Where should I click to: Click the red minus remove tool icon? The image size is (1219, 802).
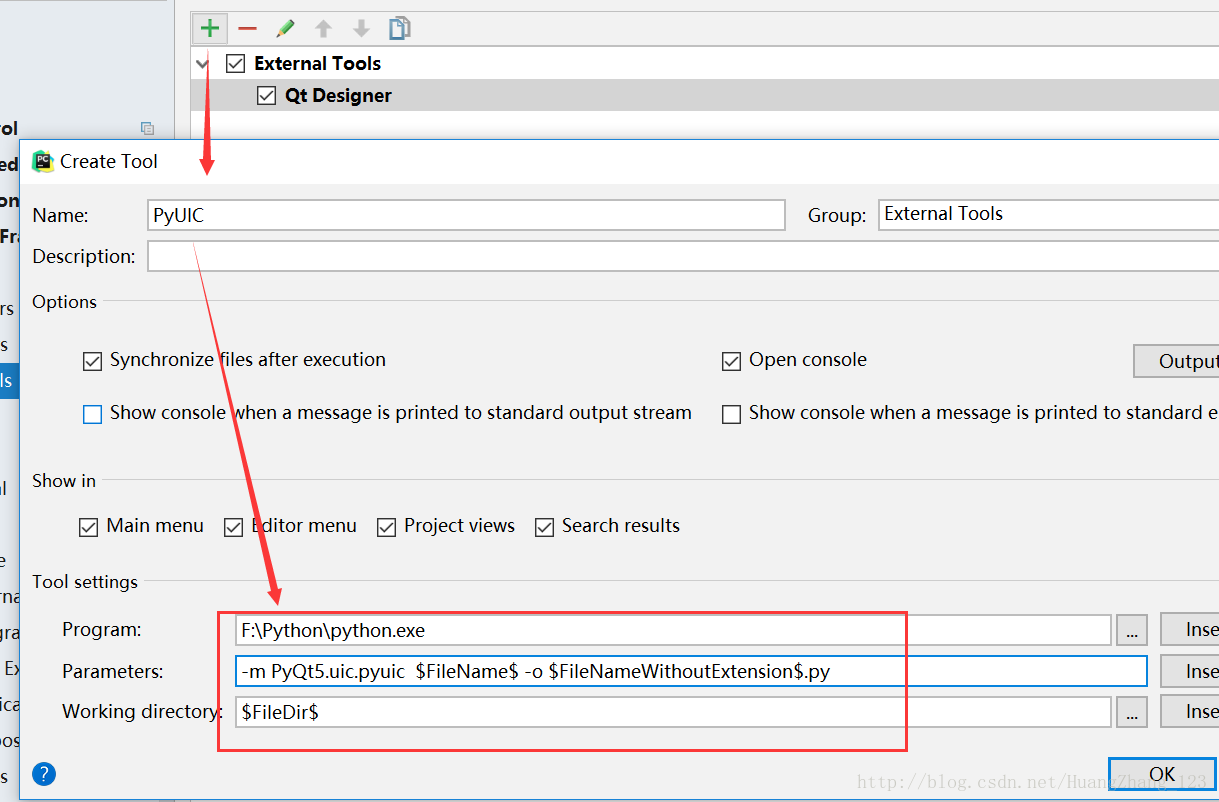tap(247, 28)
